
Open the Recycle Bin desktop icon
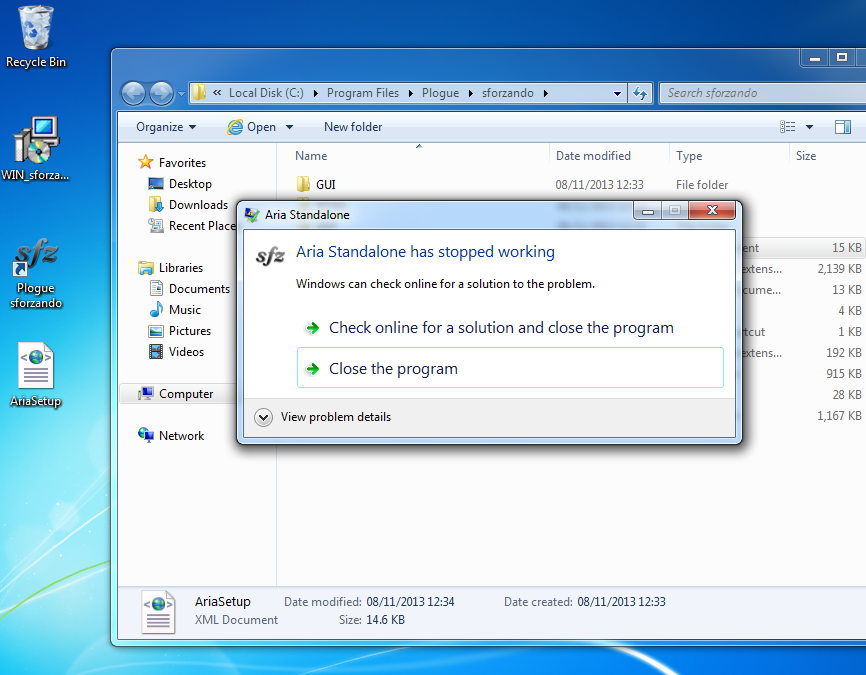(x=35, y=37)
